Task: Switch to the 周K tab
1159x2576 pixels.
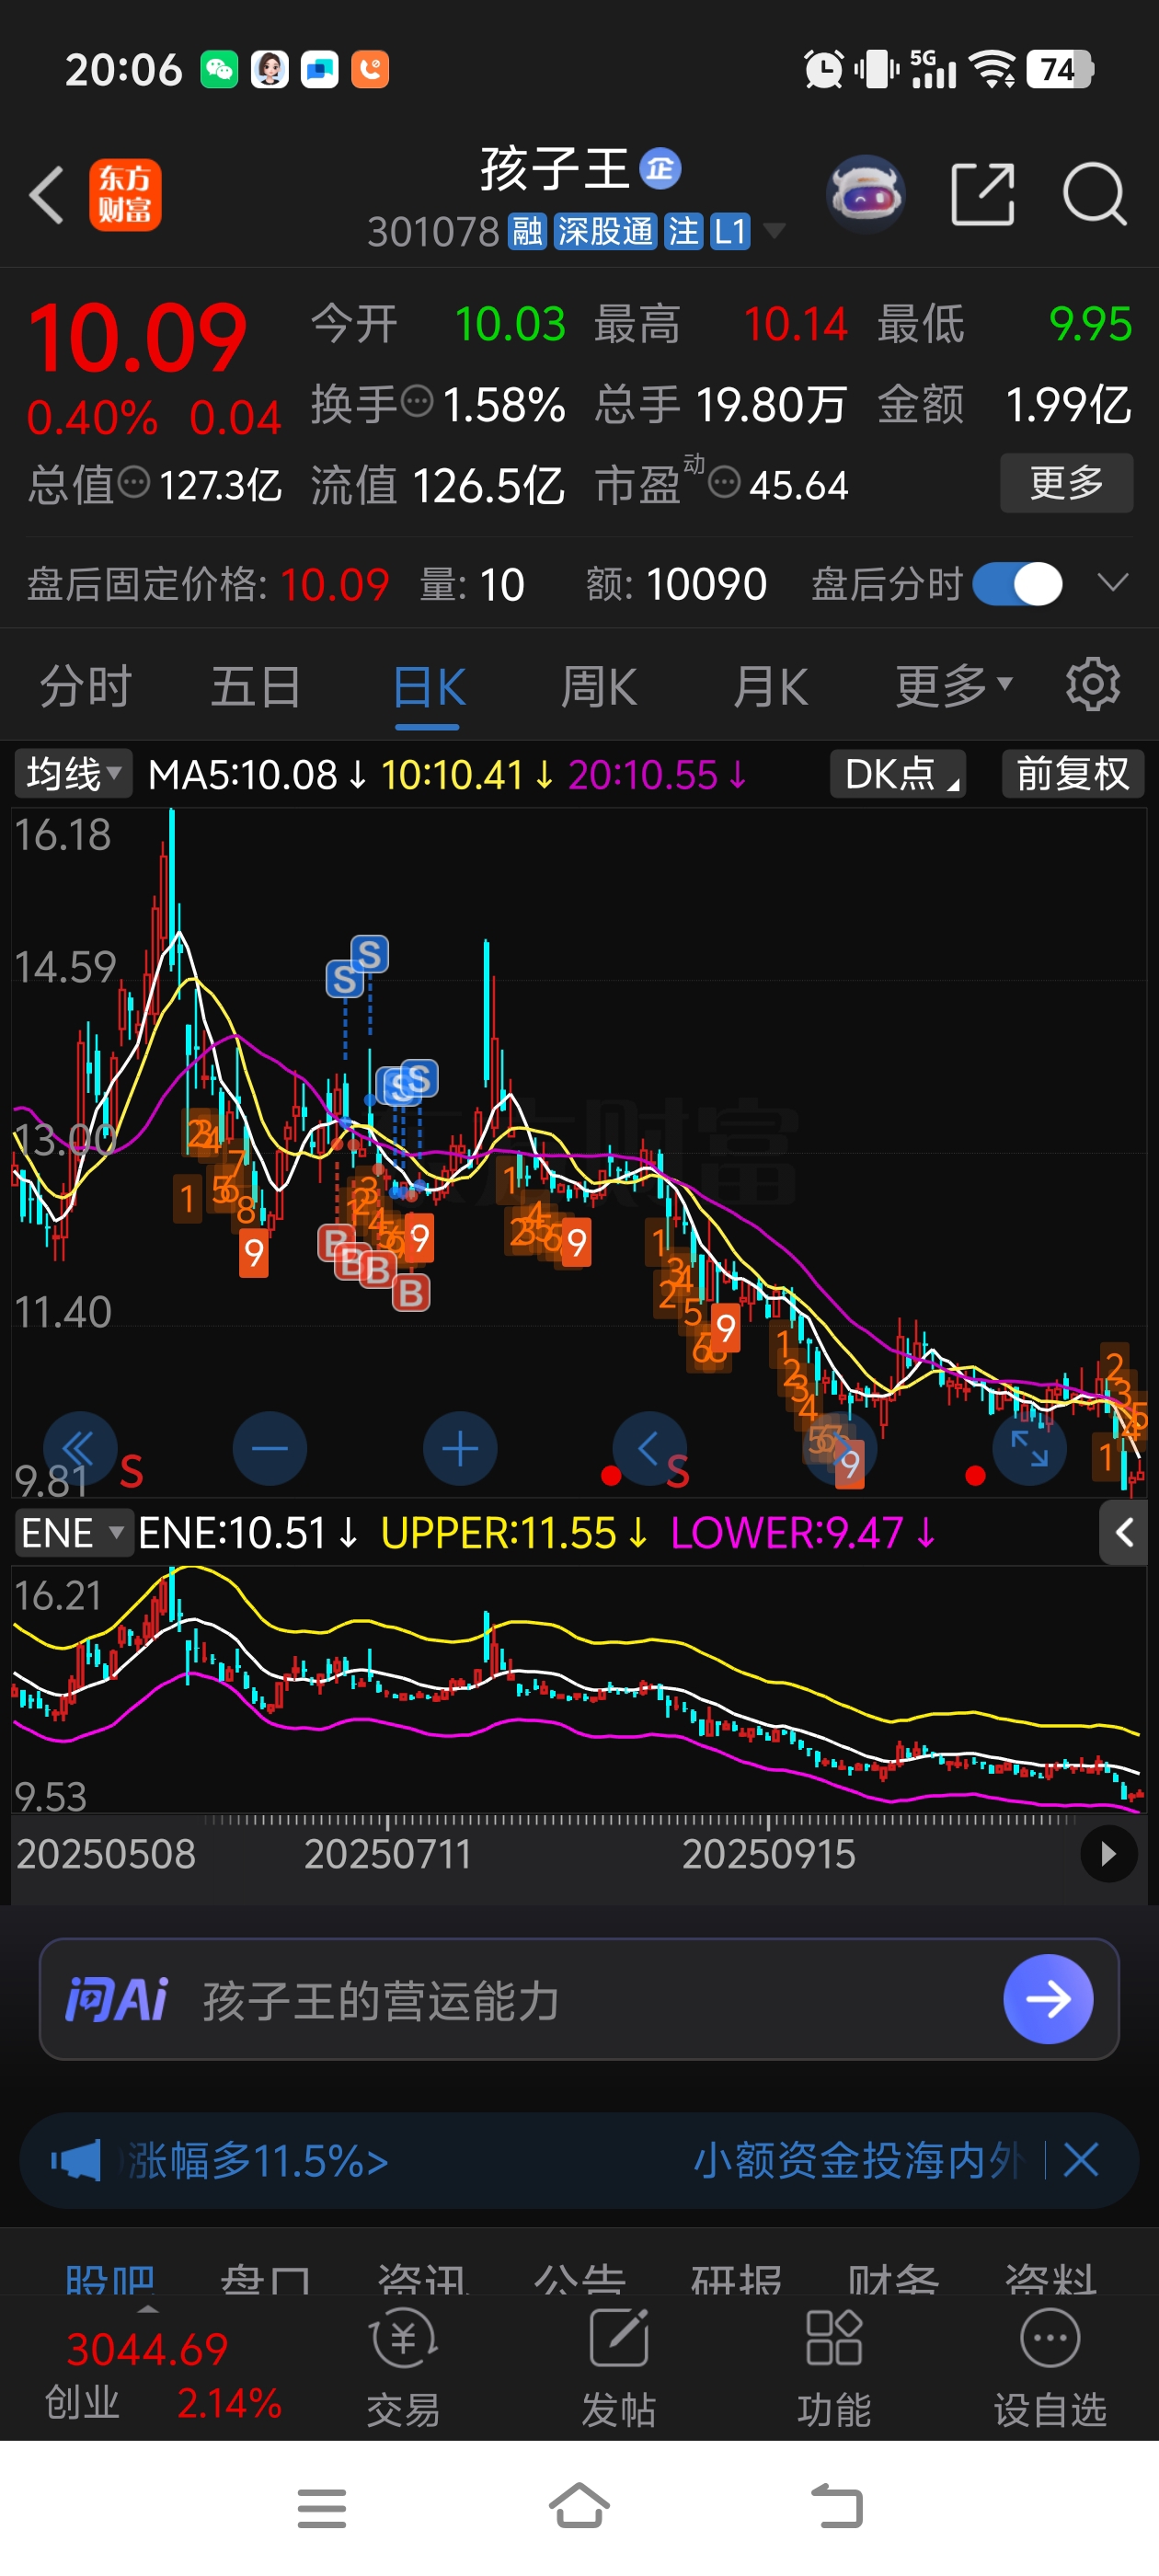Action: [x=598, y=687]
